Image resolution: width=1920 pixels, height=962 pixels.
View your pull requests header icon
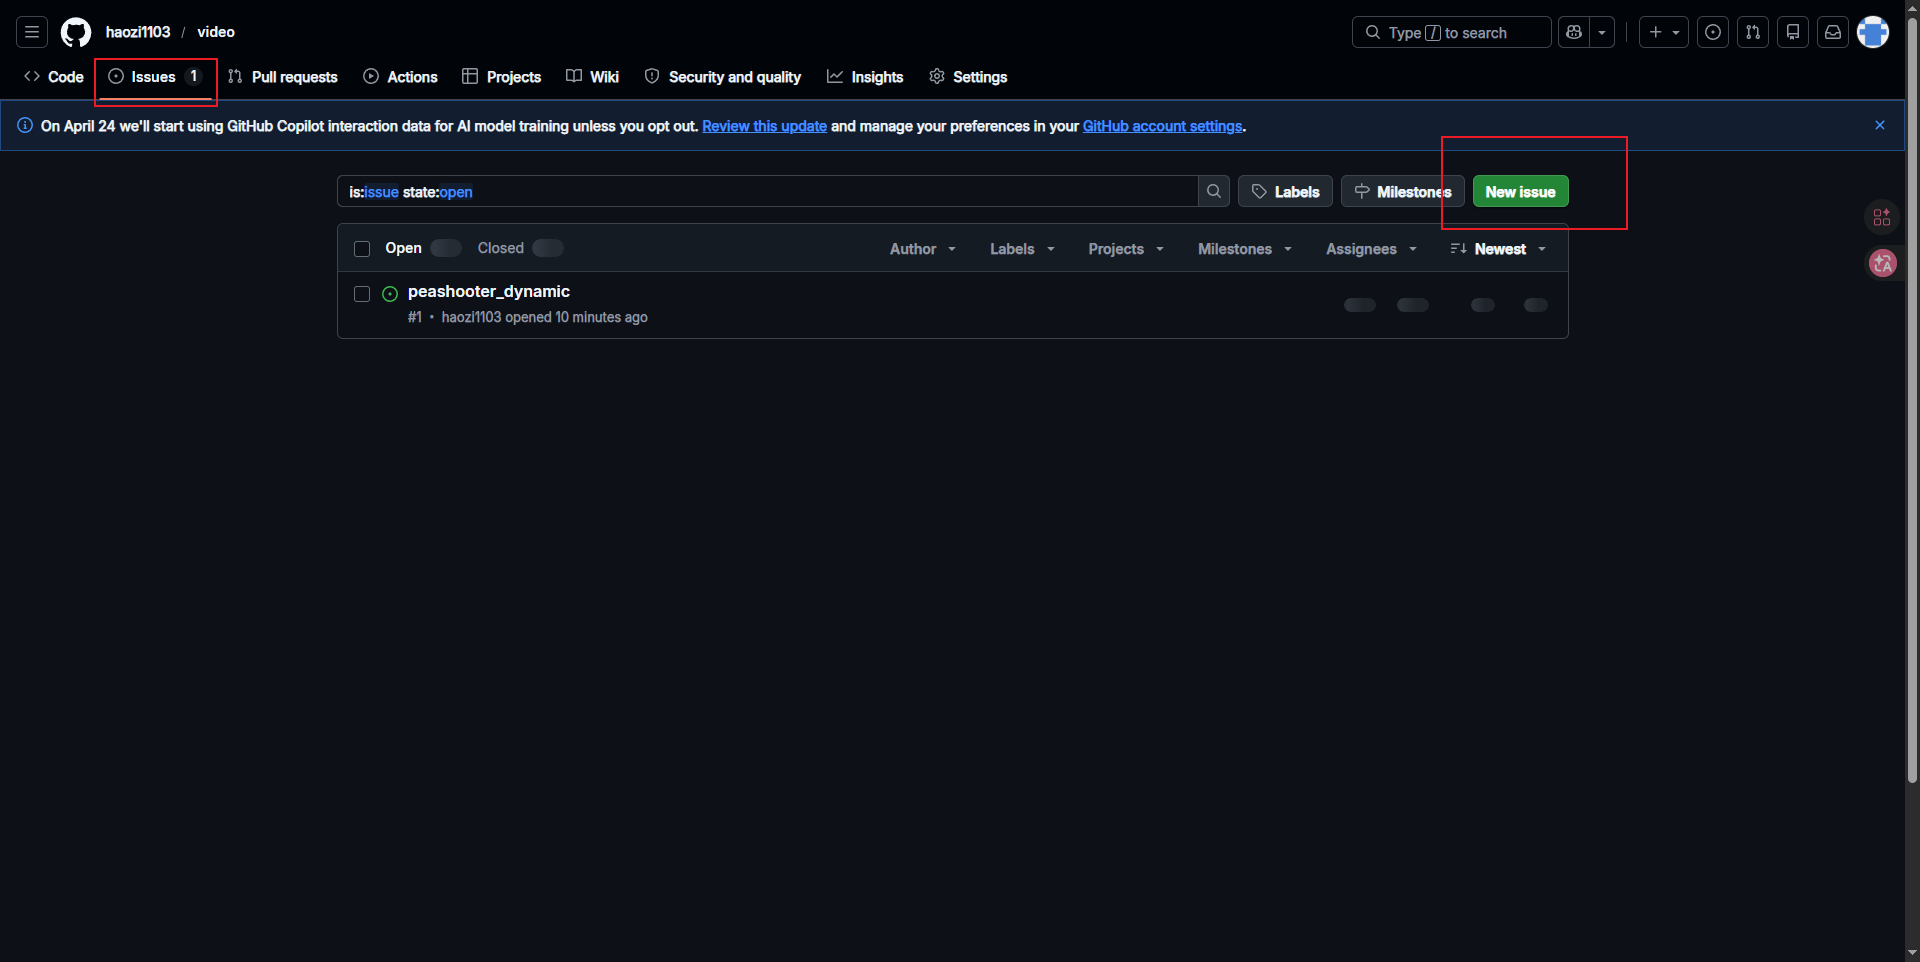point(1753,32)
